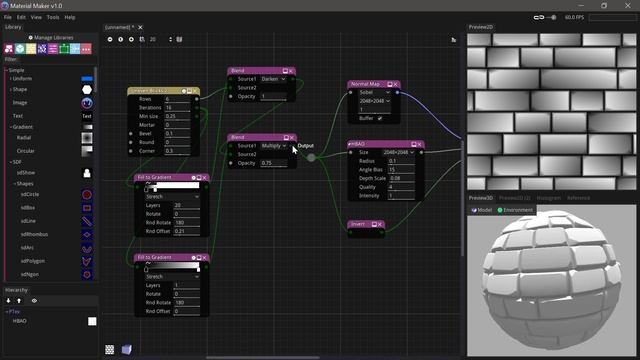Click the Manage Libraries button

(x=51, y=38)
